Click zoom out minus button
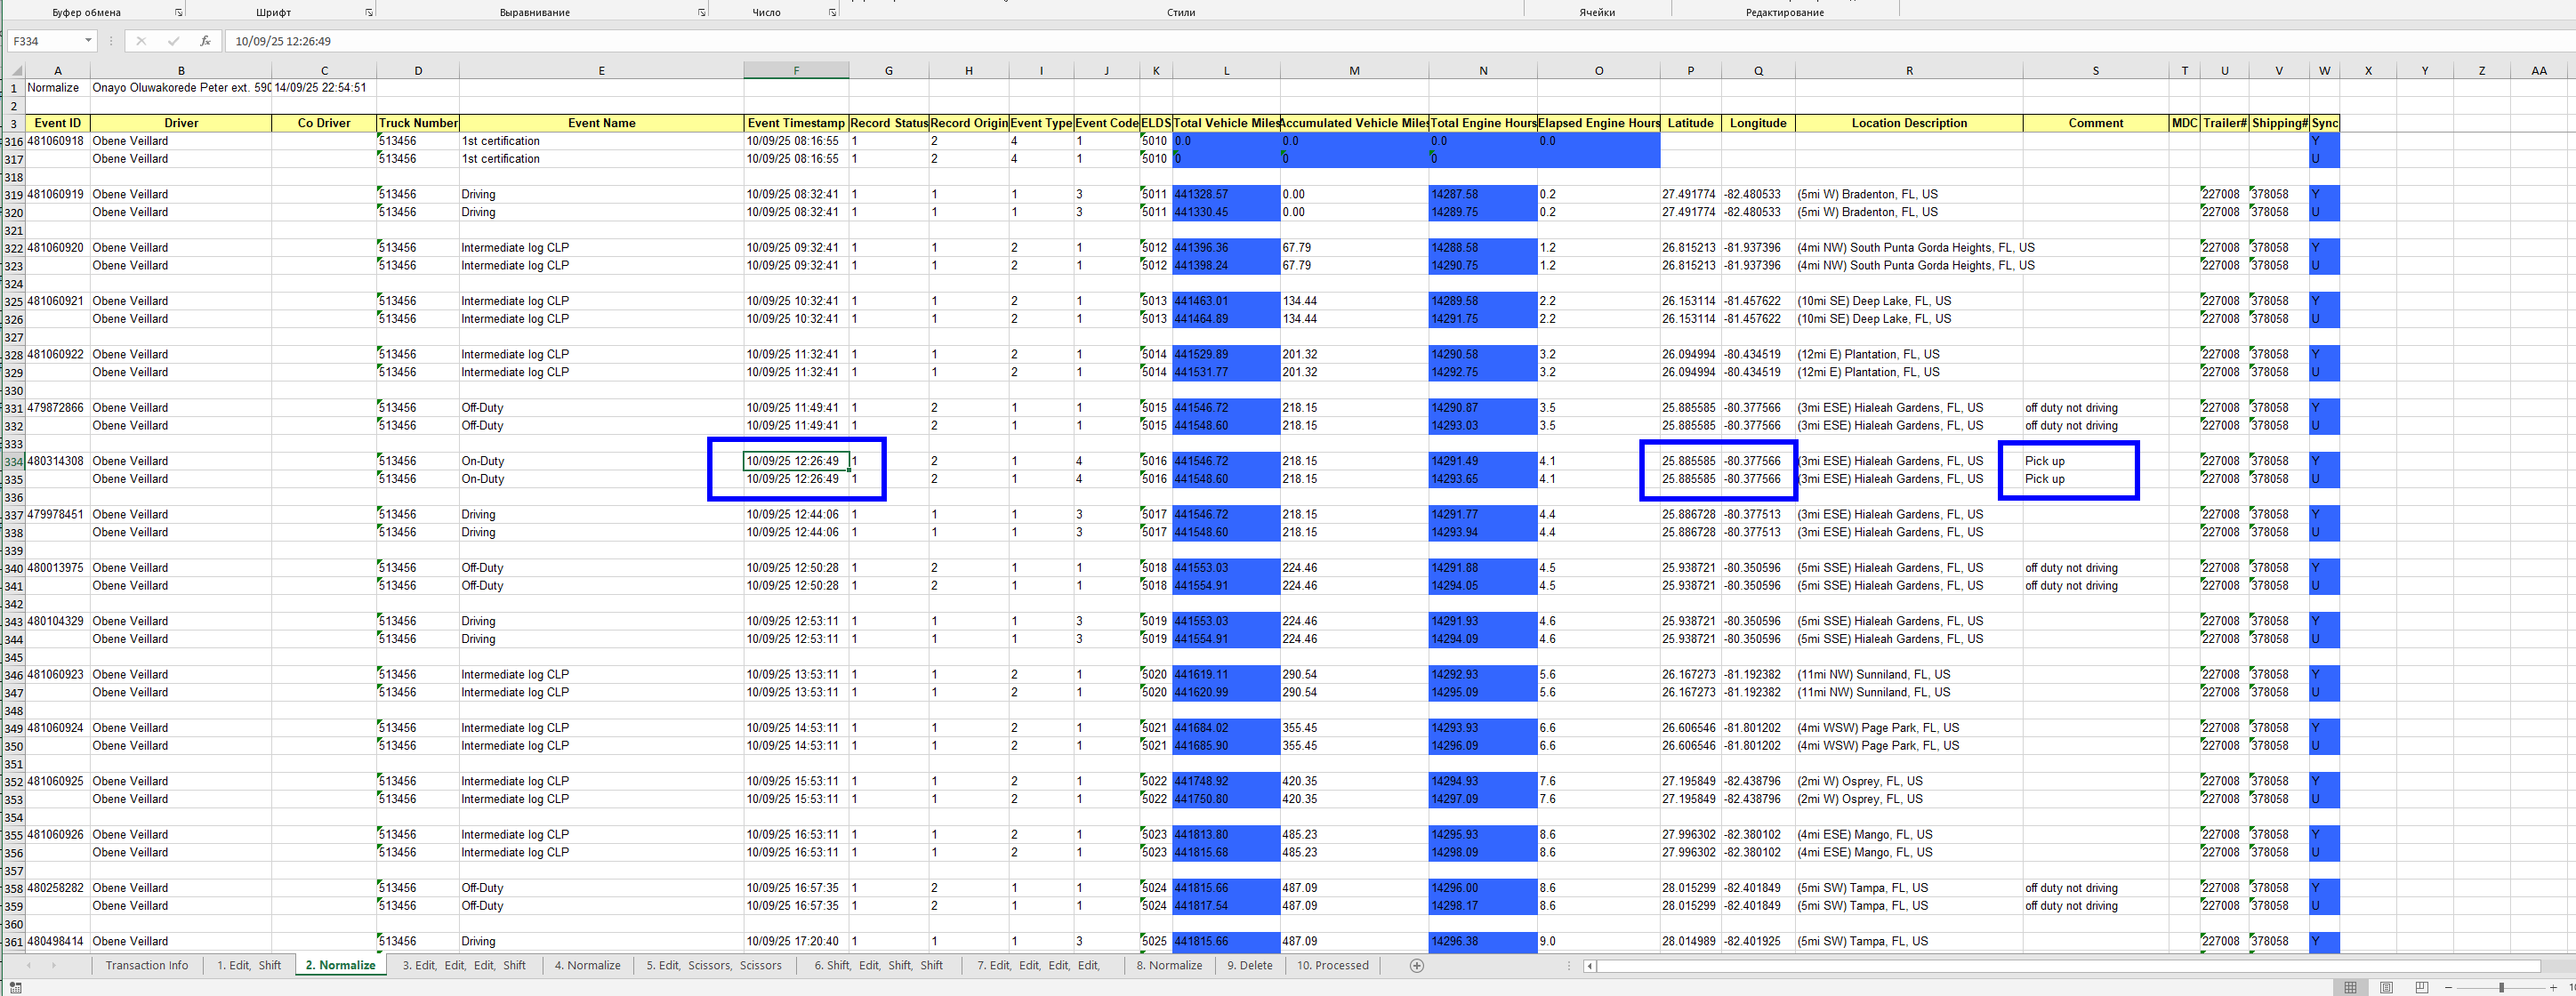The image size is (2576, 996). [2448, 987]
